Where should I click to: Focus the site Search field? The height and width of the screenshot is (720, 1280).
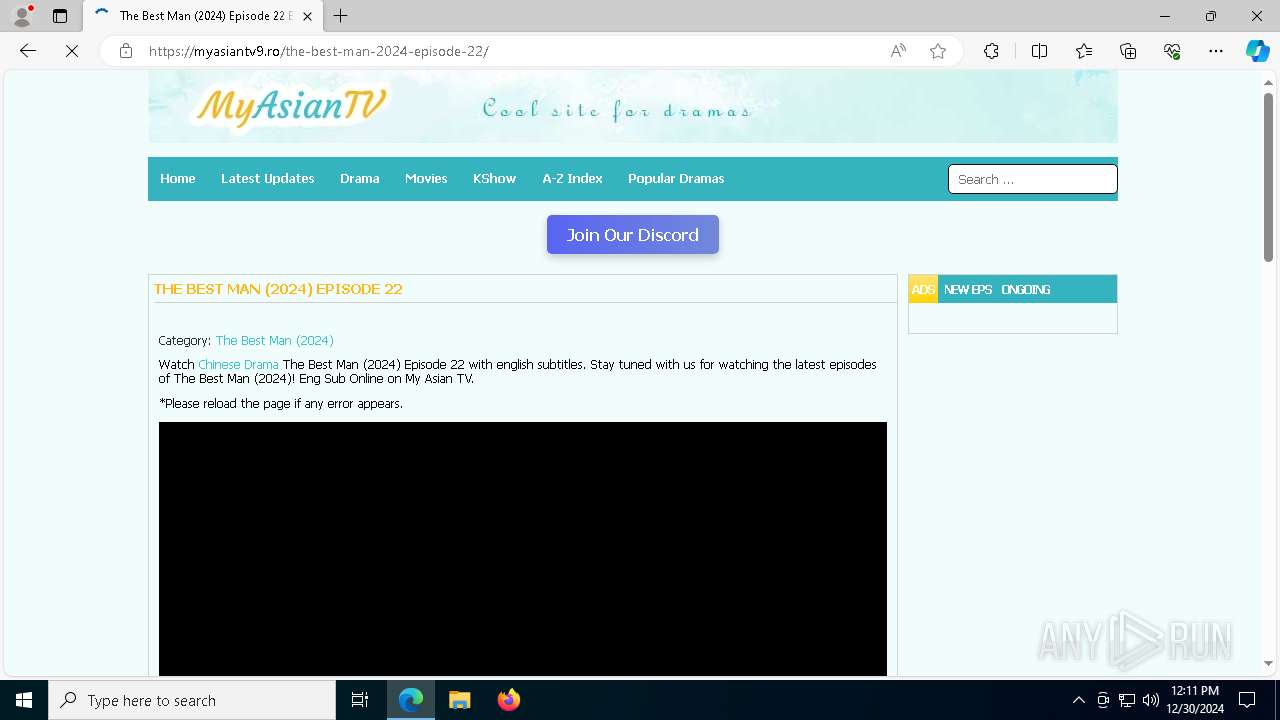1033,179
